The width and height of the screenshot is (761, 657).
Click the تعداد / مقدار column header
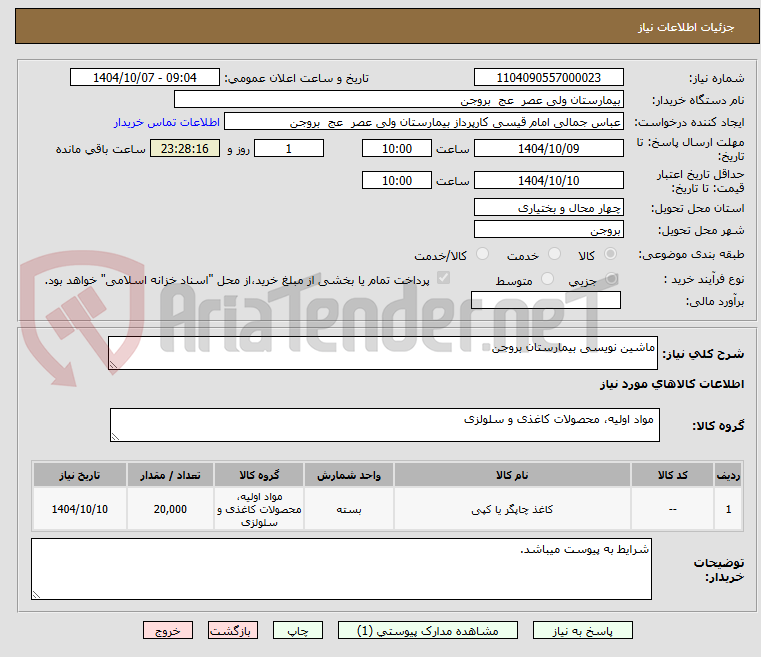170,475
